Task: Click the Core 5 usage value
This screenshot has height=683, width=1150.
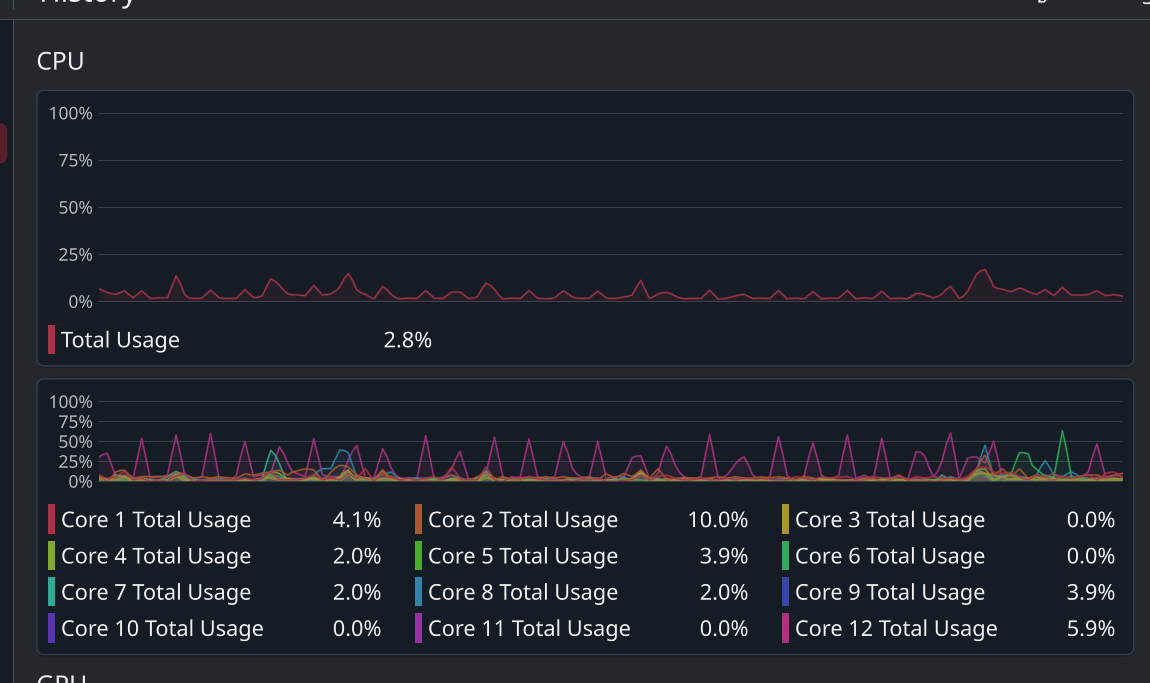Action: tap(724, 557)
